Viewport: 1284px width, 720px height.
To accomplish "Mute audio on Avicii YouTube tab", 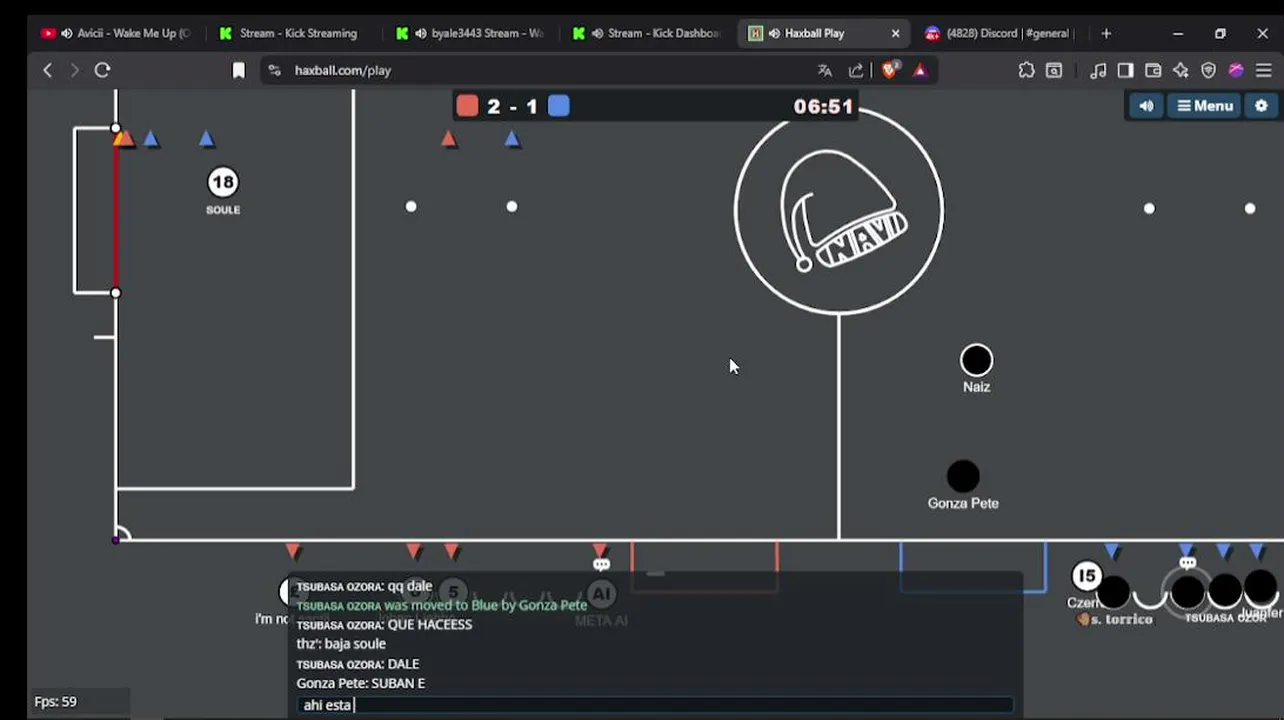I will click(67, 33).
